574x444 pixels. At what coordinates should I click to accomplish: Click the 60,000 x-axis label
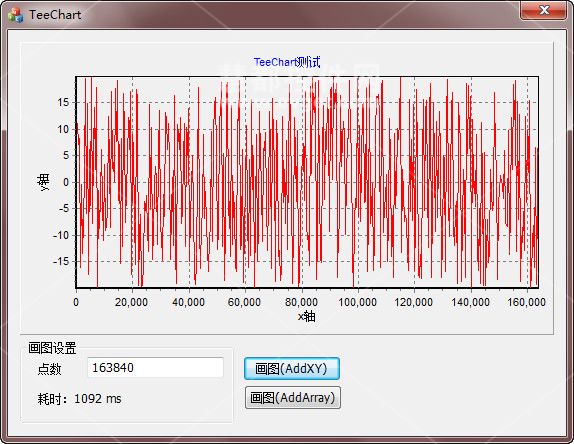pos(244,302)
